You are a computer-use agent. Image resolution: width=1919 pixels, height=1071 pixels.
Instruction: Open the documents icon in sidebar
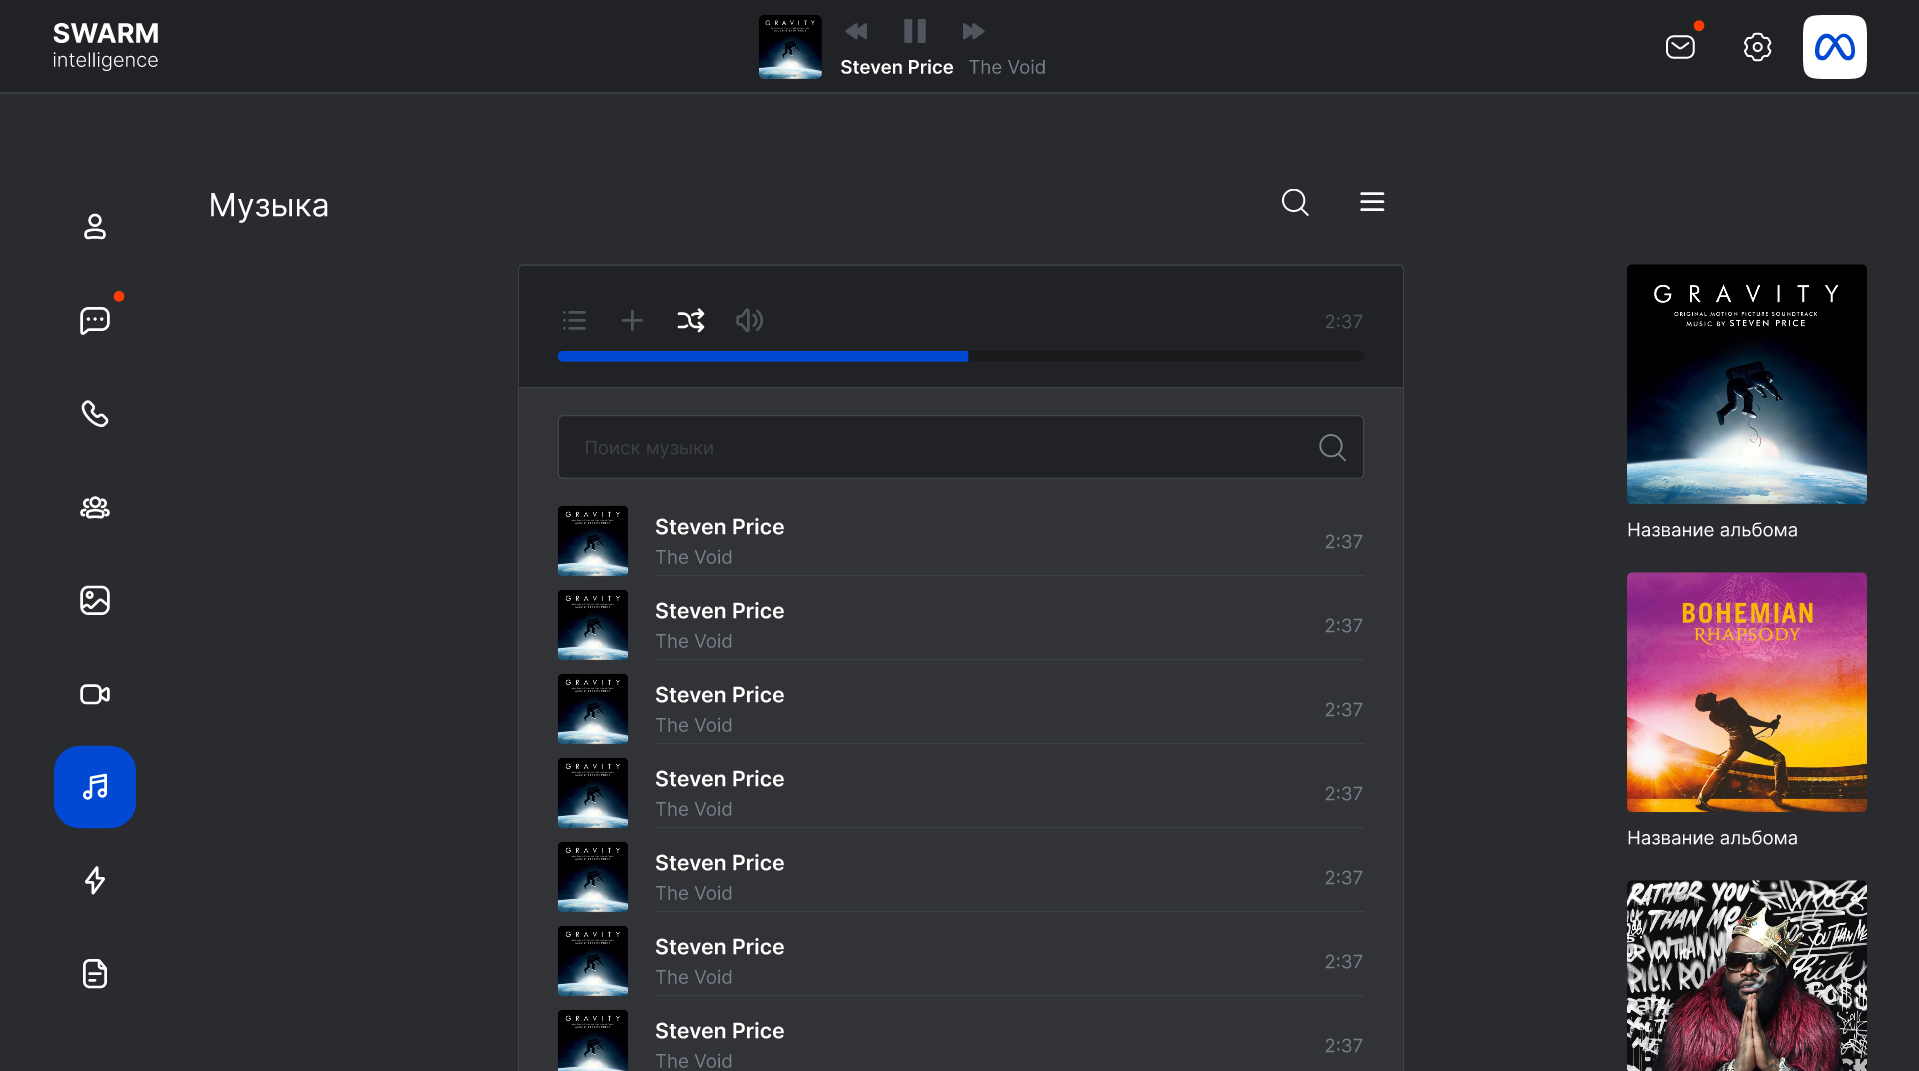95,973
